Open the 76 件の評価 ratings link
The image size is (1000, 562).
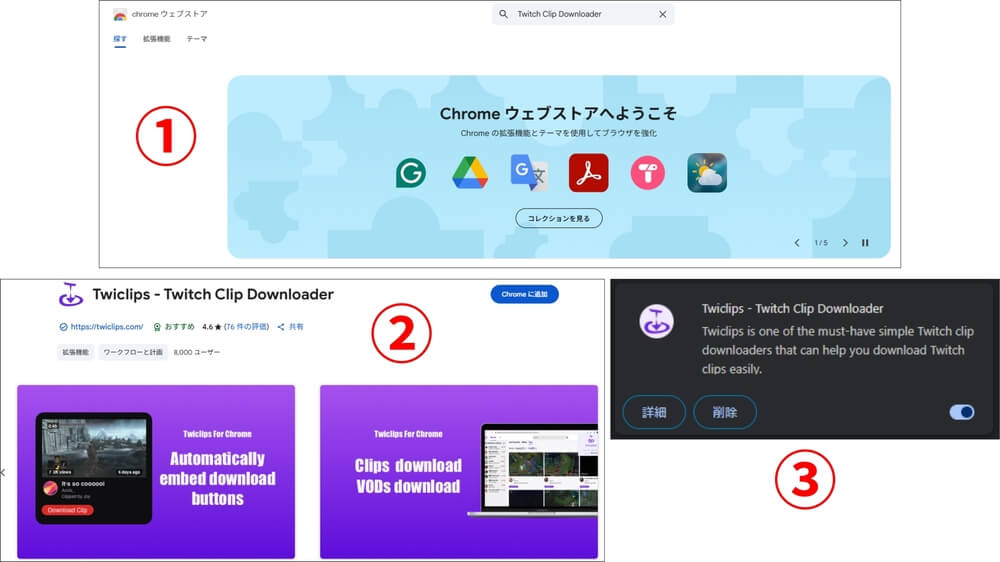pyautogui.click(x=246, y=327)
